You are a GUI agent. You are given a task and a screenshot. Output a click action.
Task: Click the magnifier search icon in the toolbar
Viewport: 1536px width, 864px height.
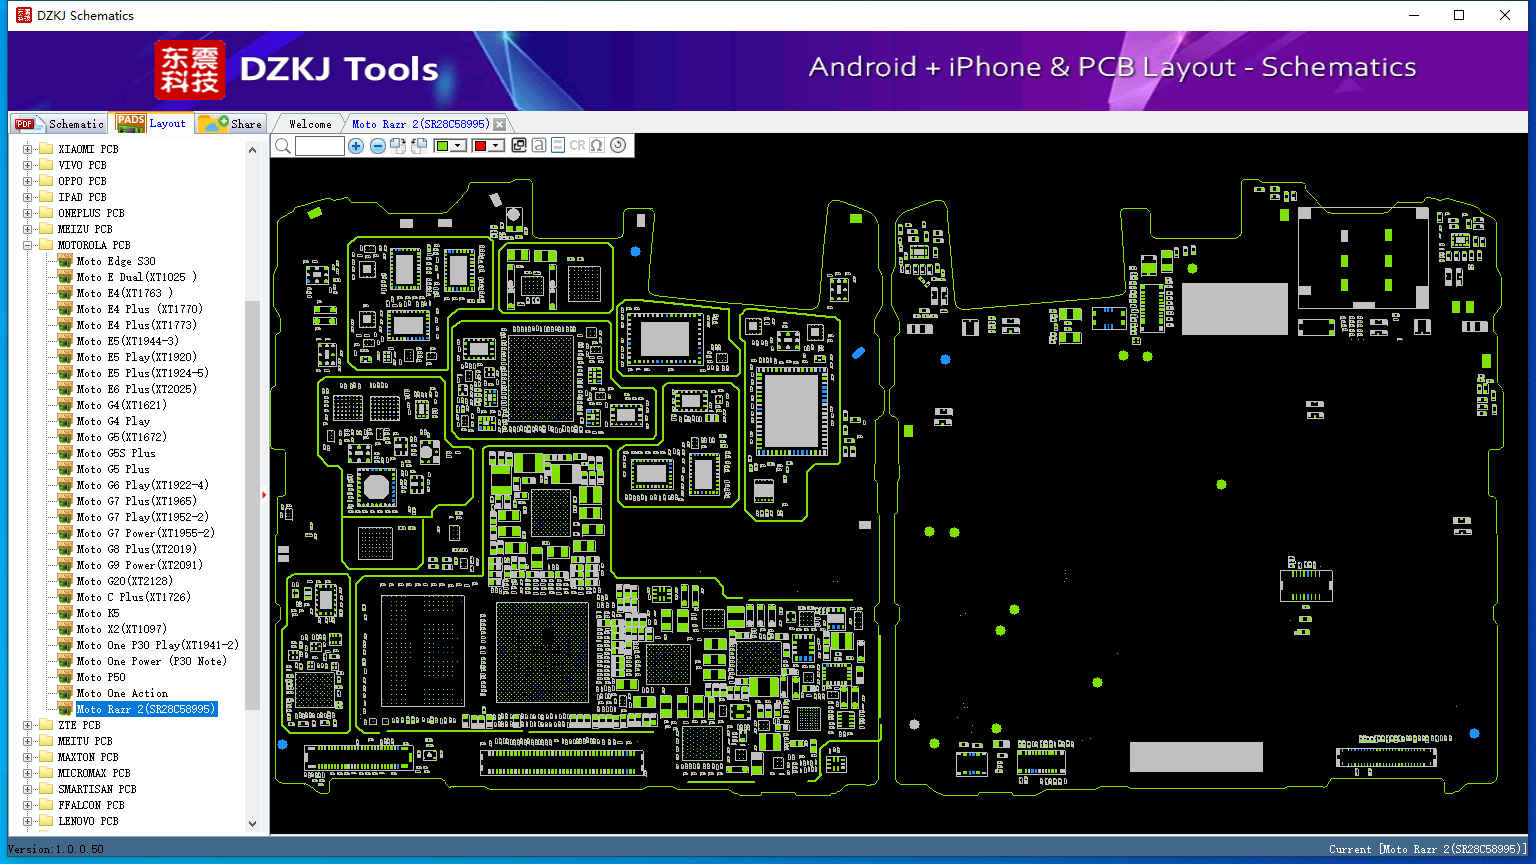tap(283, 146)
